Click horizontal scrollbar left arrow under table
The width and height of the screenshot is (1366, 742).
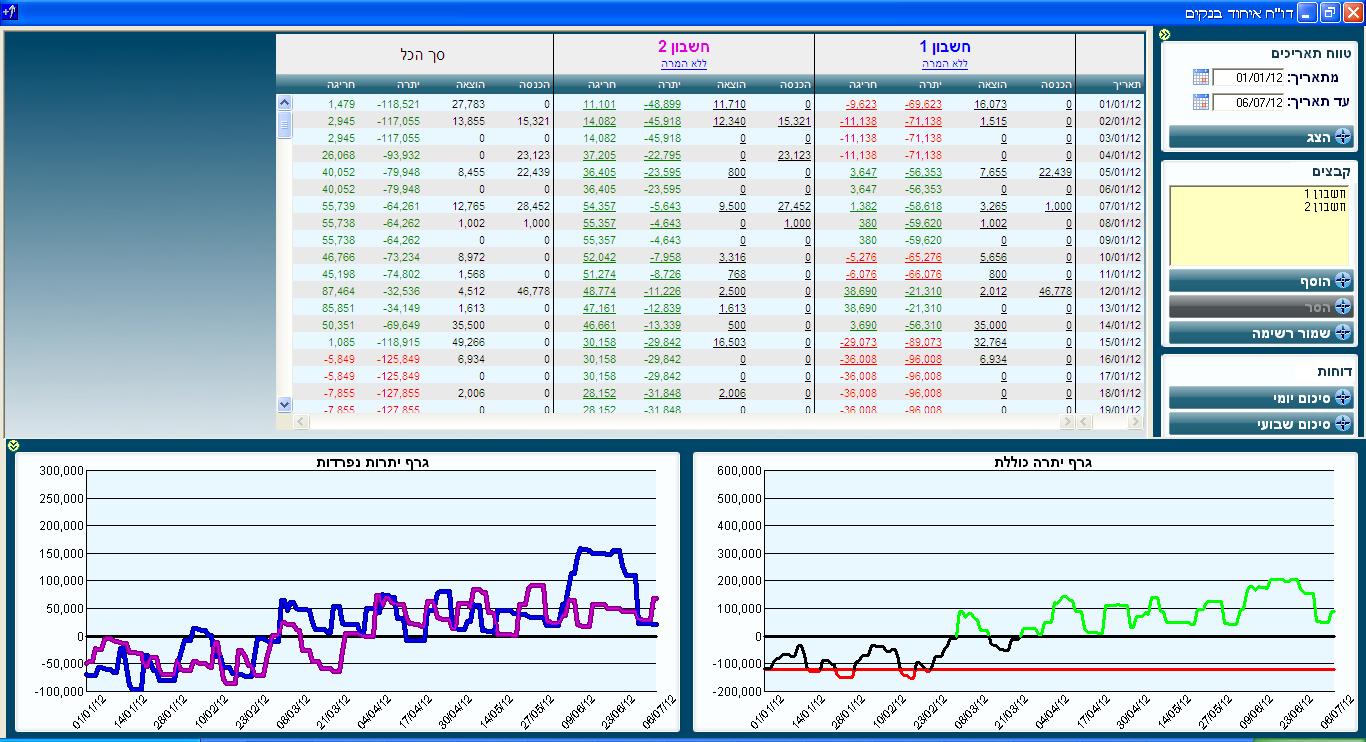(301, 423)
